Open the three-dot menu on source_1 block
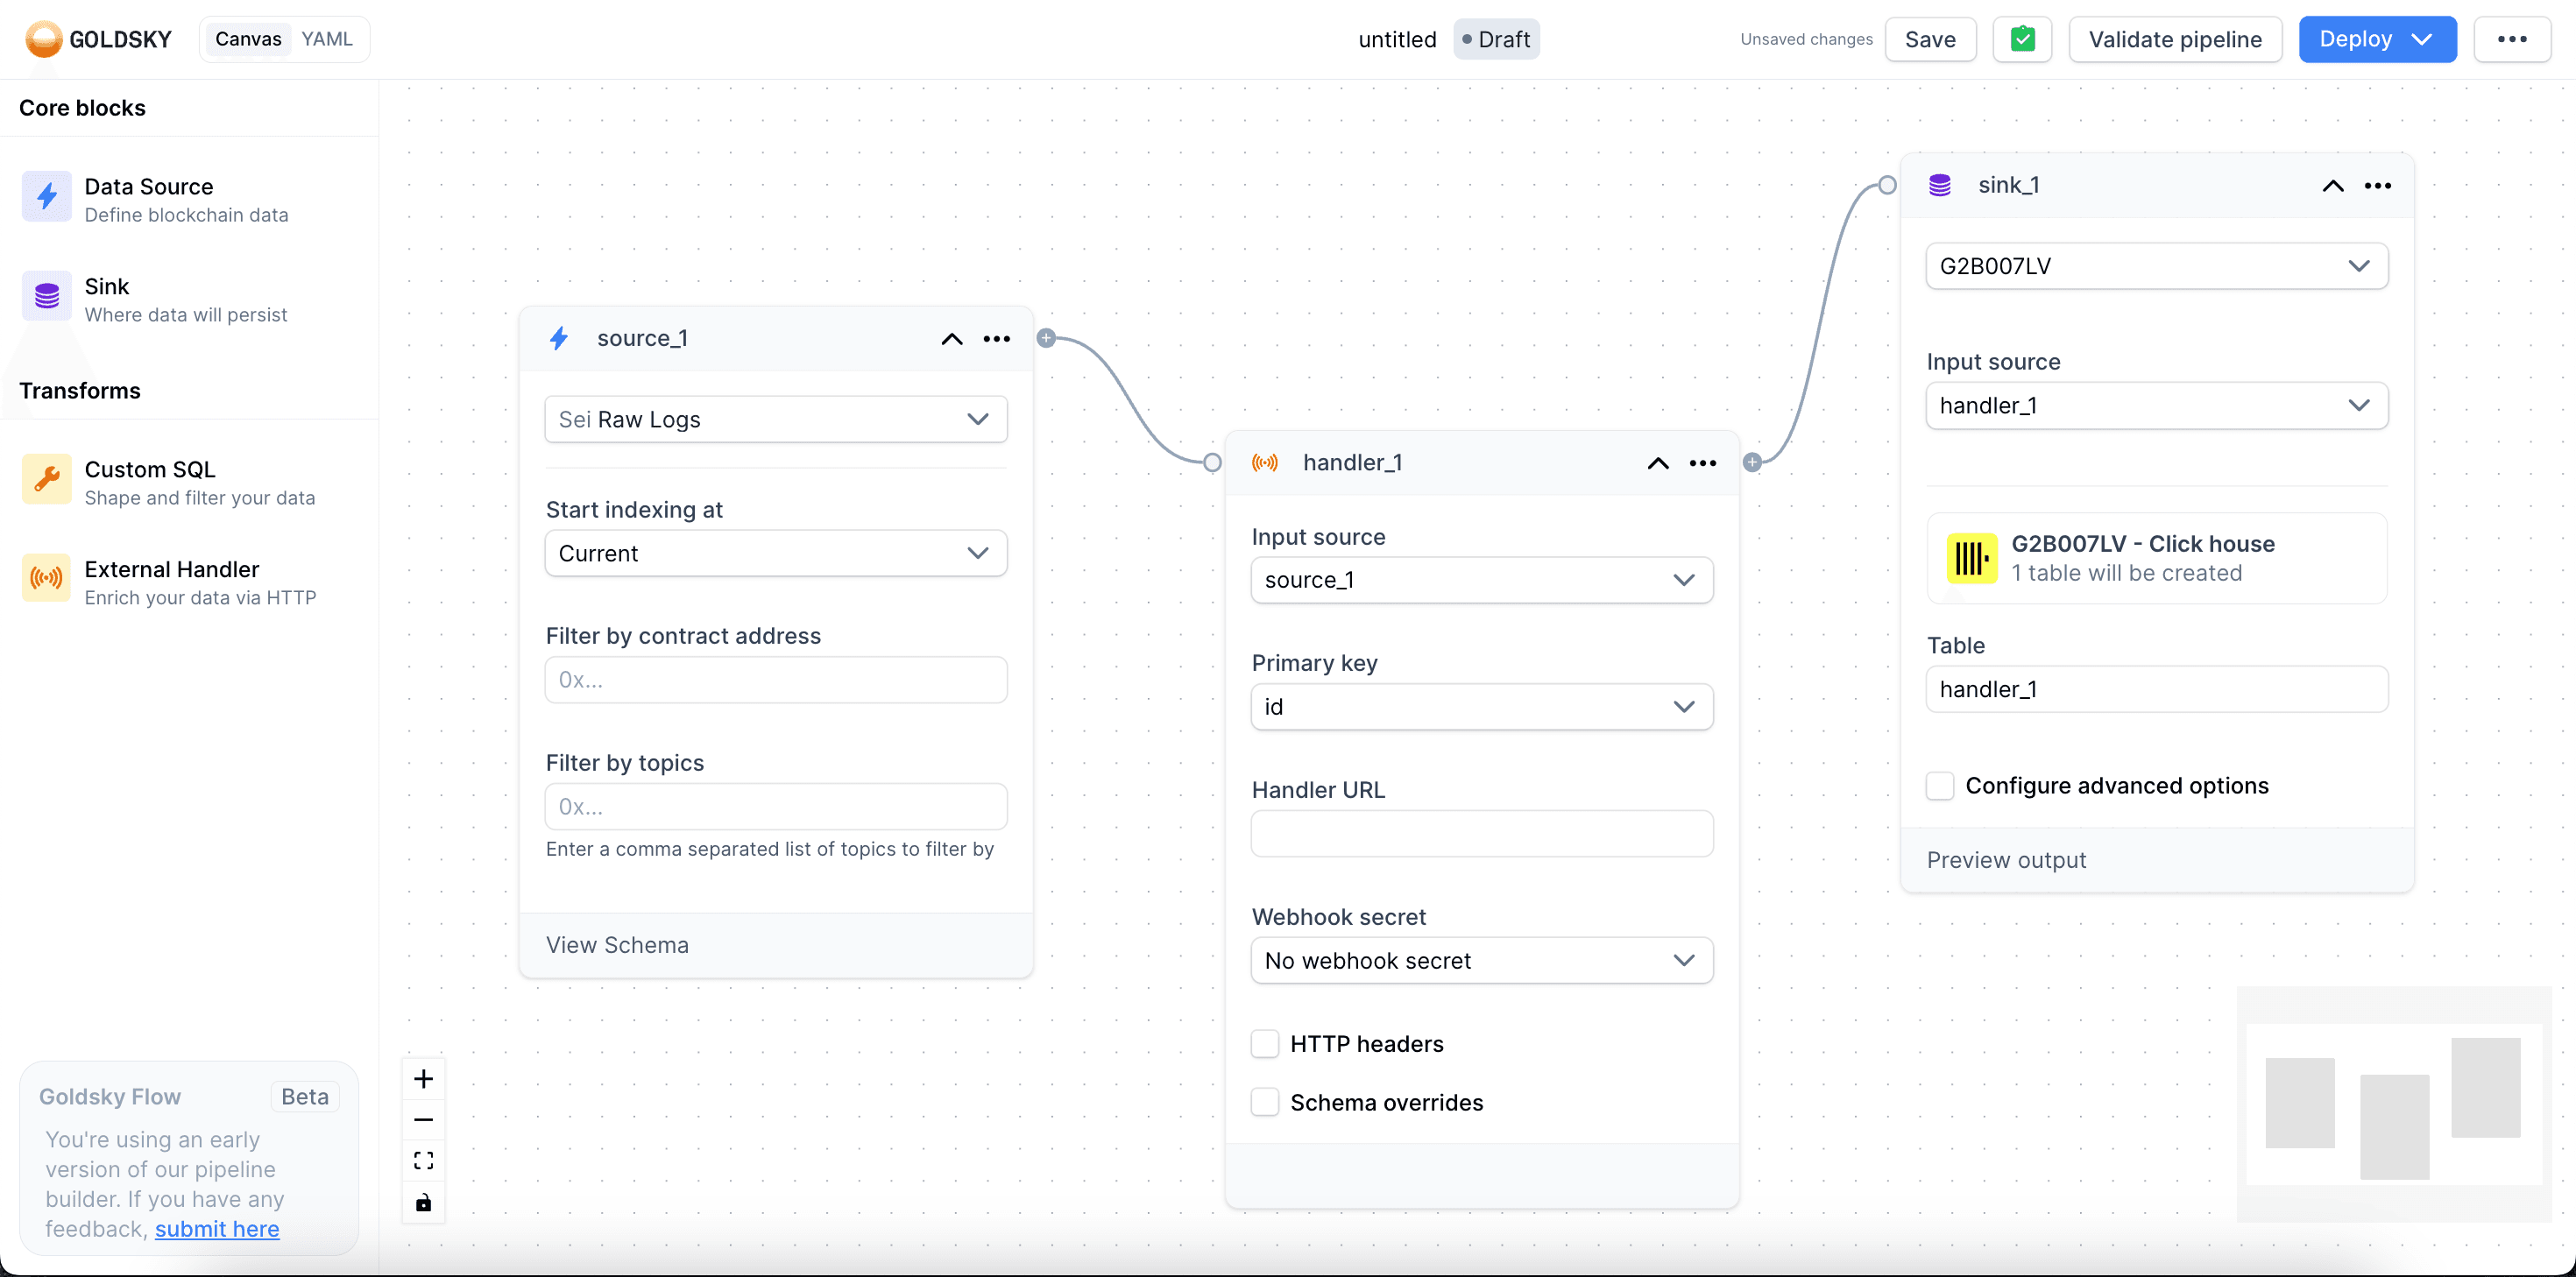This screenshot has width=2576, height=1277. point(996,338)
